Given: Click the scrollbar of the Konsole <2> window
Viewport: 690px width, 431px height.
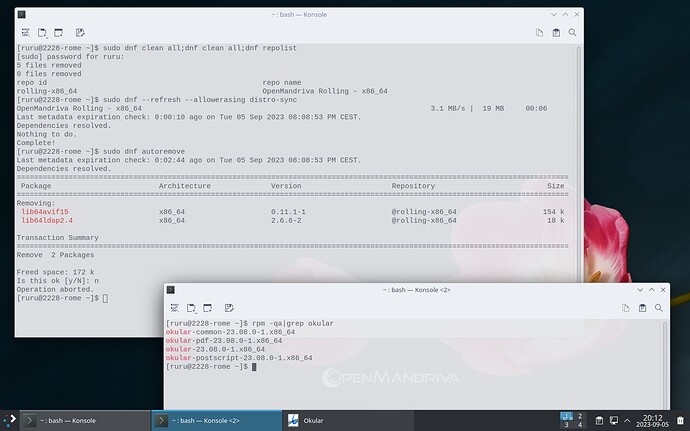Looking at the screenshot, I should coord(664,365).
